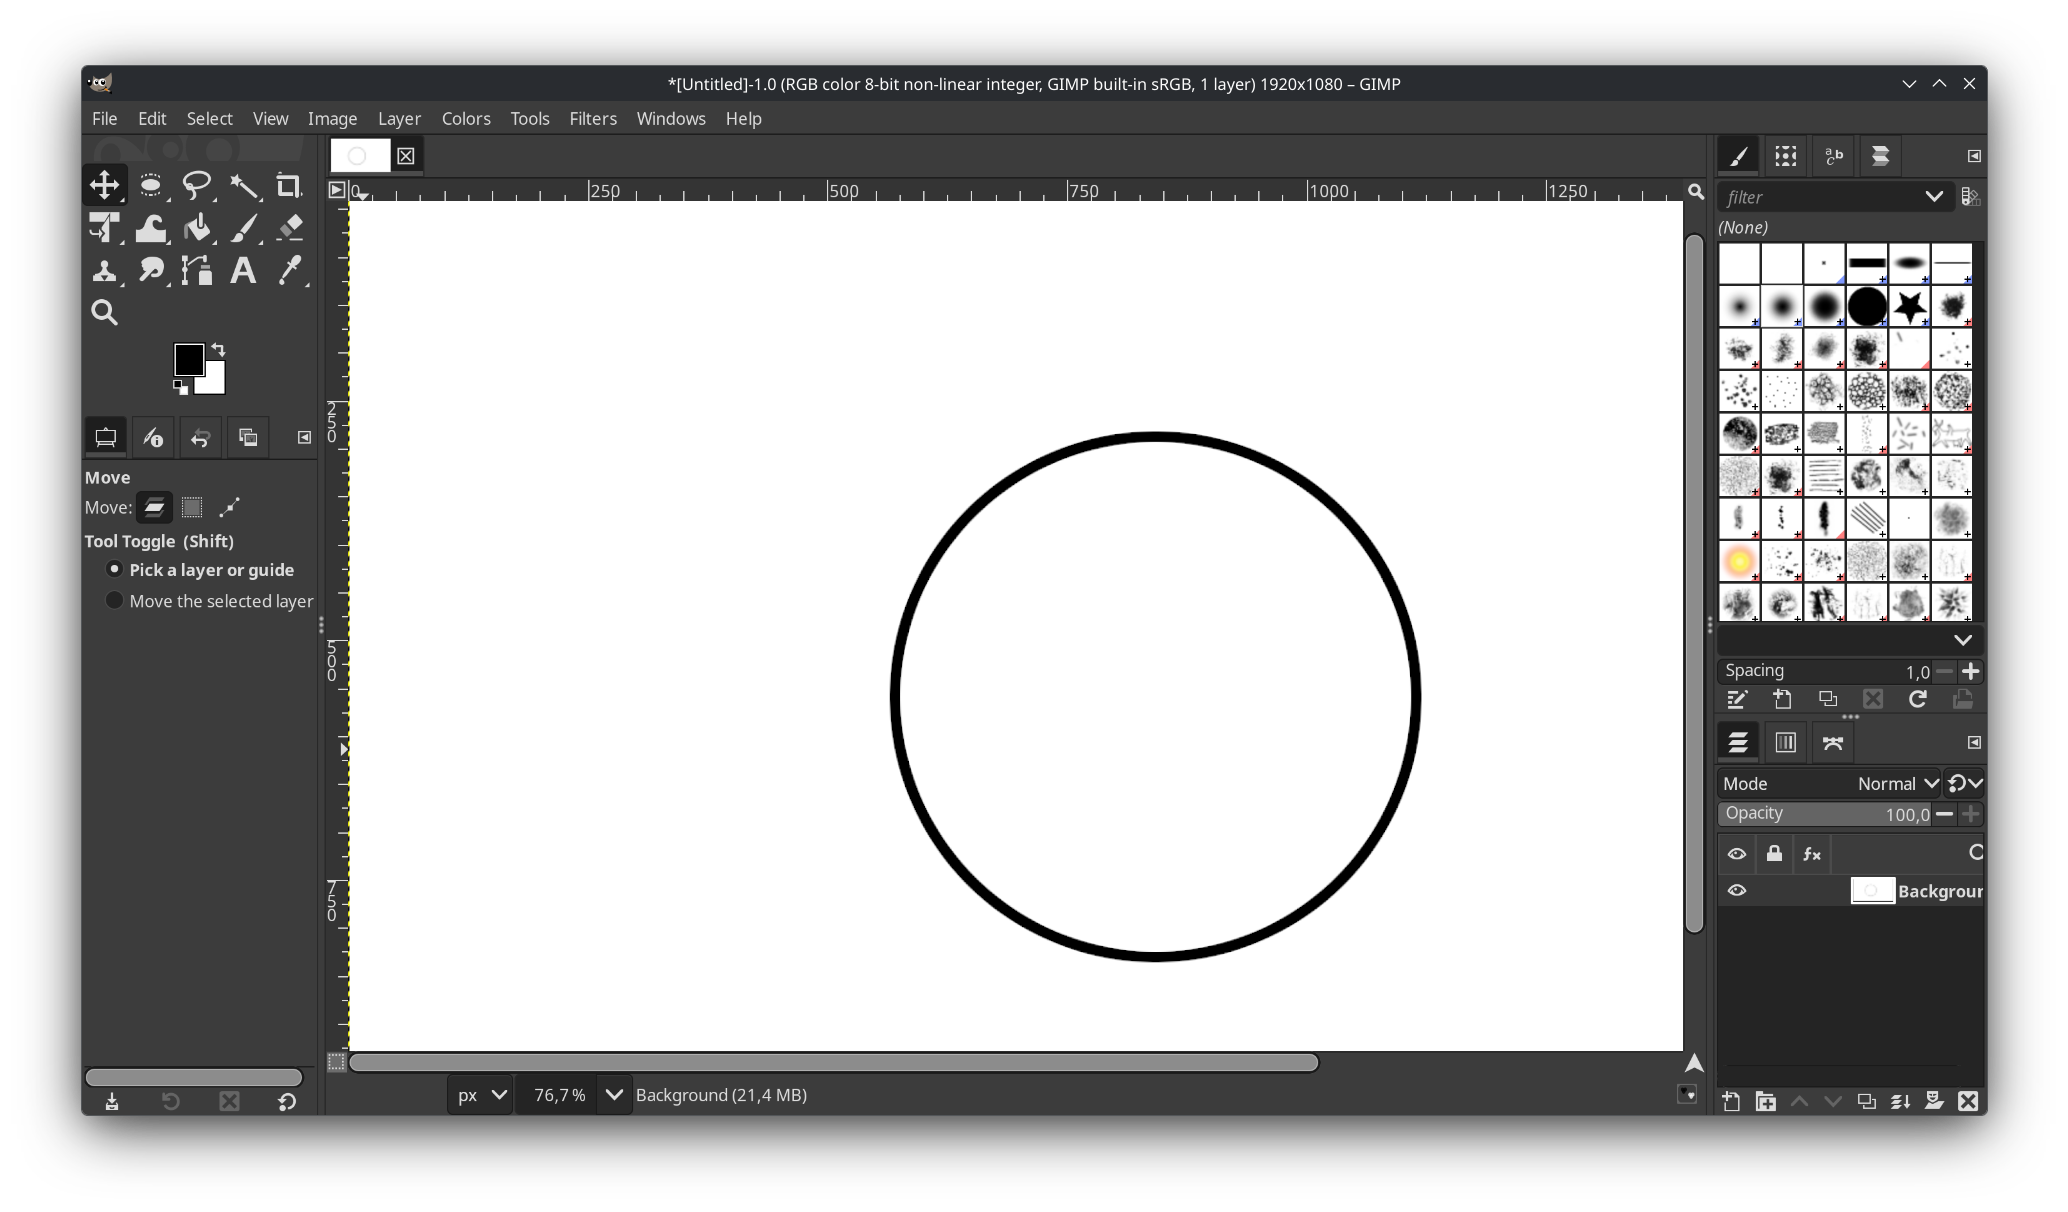
Task: Open the zoom percentage dropdown
Action: coord(614,1095)
